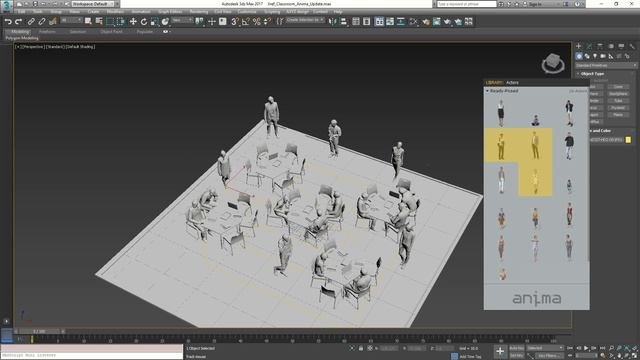Toggle Spinner Snap

point(267,22)
